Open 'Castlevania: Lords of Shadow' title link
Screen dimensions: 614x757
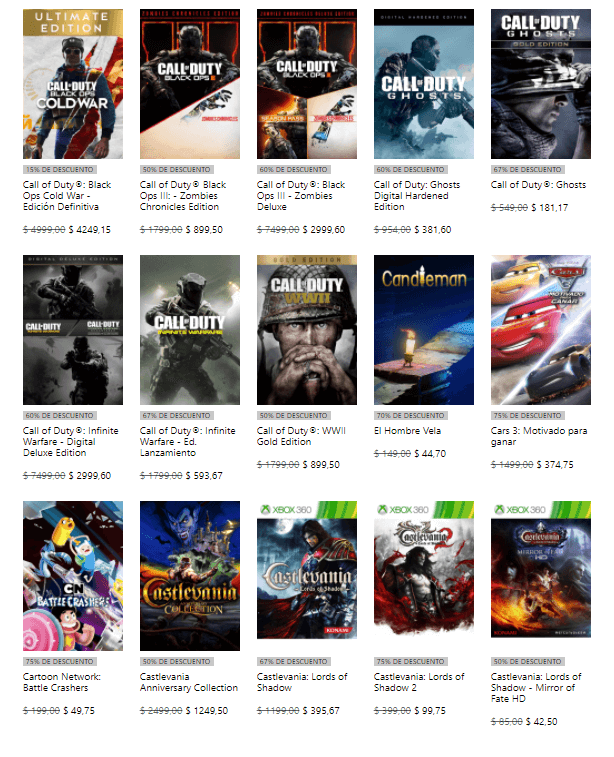pos(302,682)
